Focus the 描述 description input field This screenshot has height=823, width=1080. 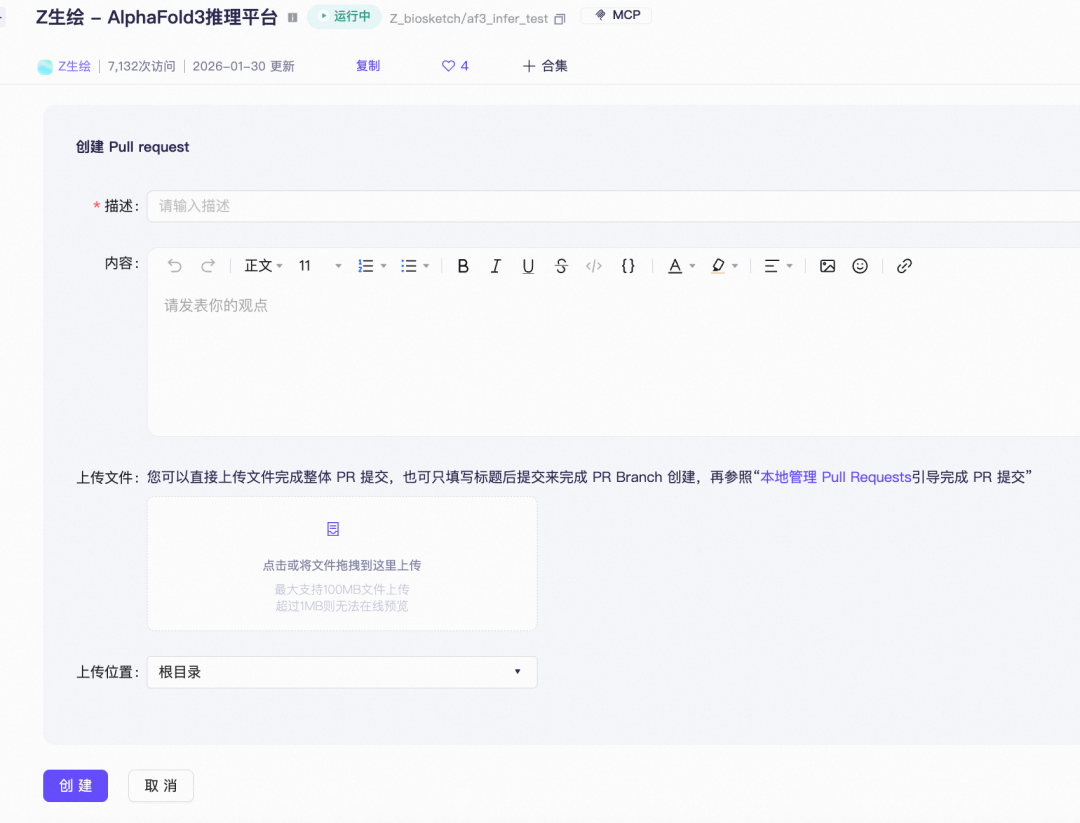[613, 206]
